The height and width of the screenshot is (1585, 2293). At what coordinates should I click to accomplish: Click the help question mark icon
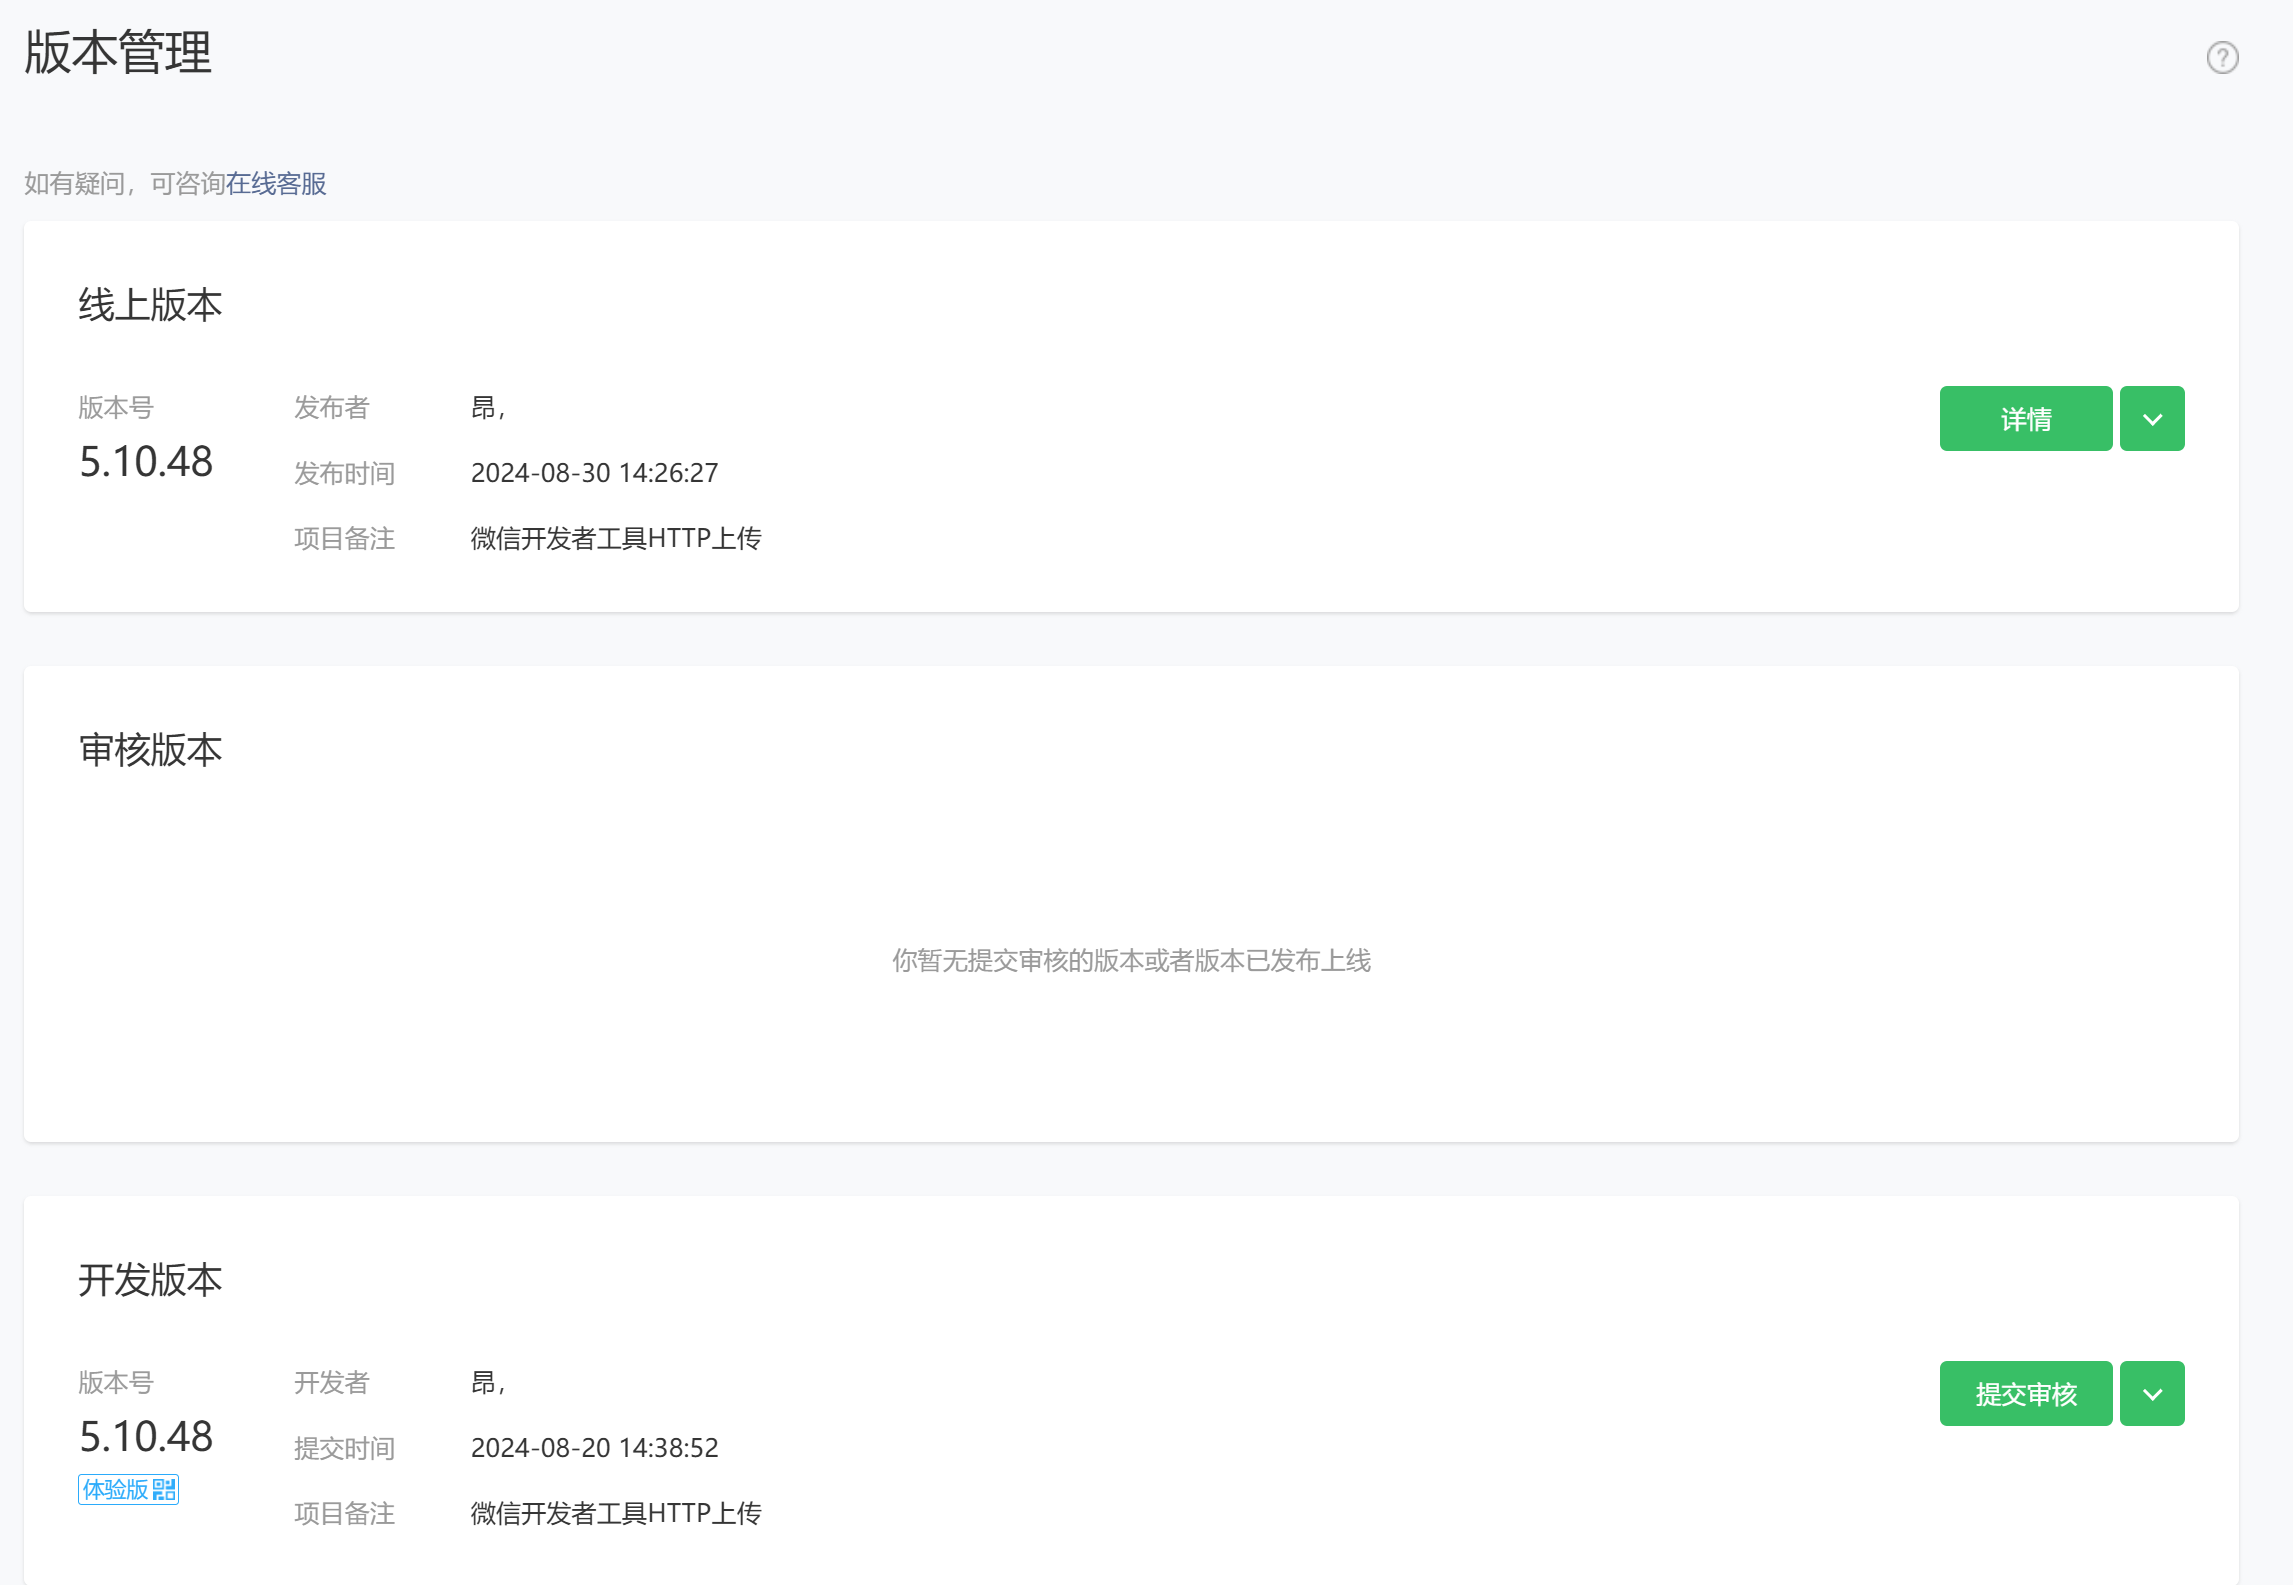2222,58
